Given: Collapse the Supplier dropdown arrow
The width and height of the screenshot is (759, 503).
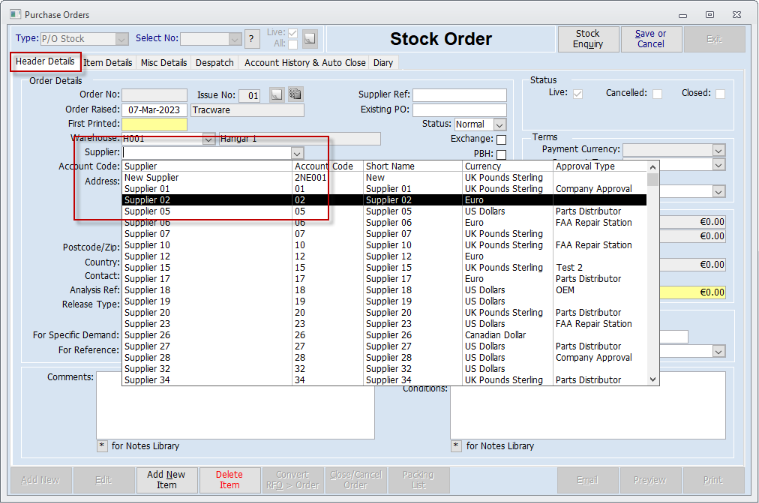Looking at the screenshot, I should click(x=297, y=153).
